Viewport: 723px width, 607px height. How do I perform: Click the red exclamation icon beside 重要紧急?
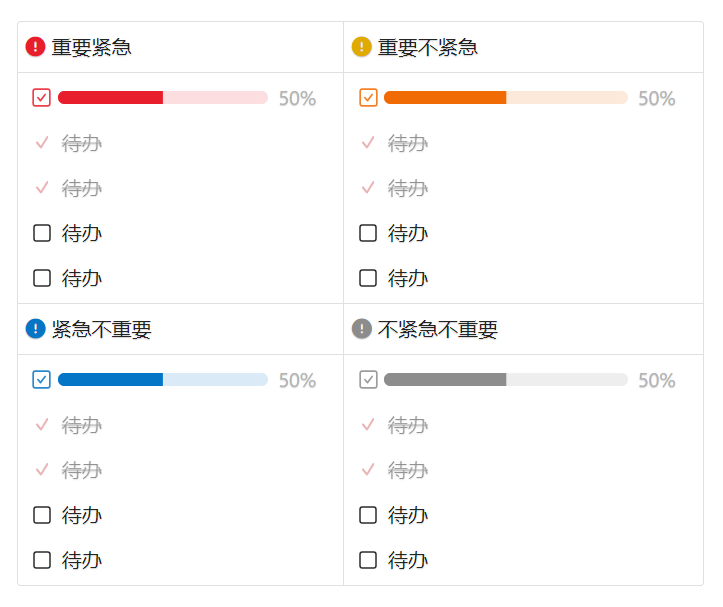pos(36,47)
